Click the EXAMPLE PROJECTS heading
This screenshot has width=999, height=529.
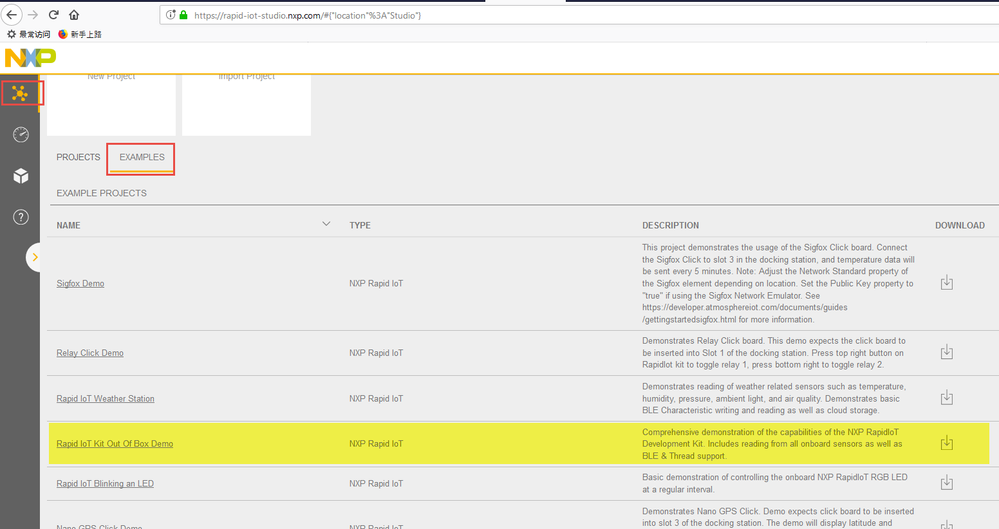pyautogui.click(x=101, y=193)
